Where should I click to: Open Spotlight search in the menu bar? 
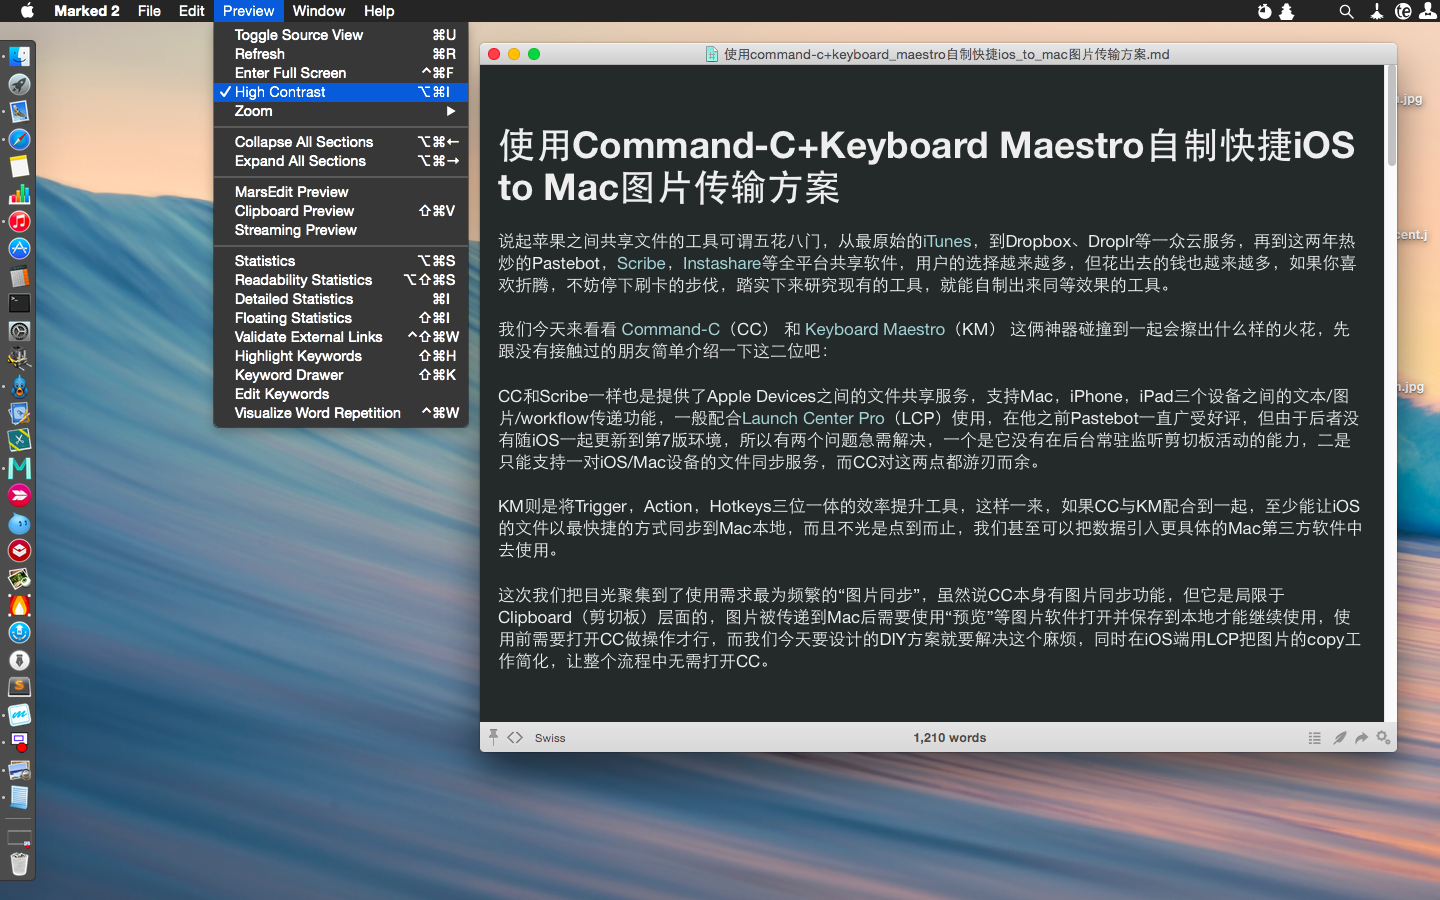point(1346,11)
